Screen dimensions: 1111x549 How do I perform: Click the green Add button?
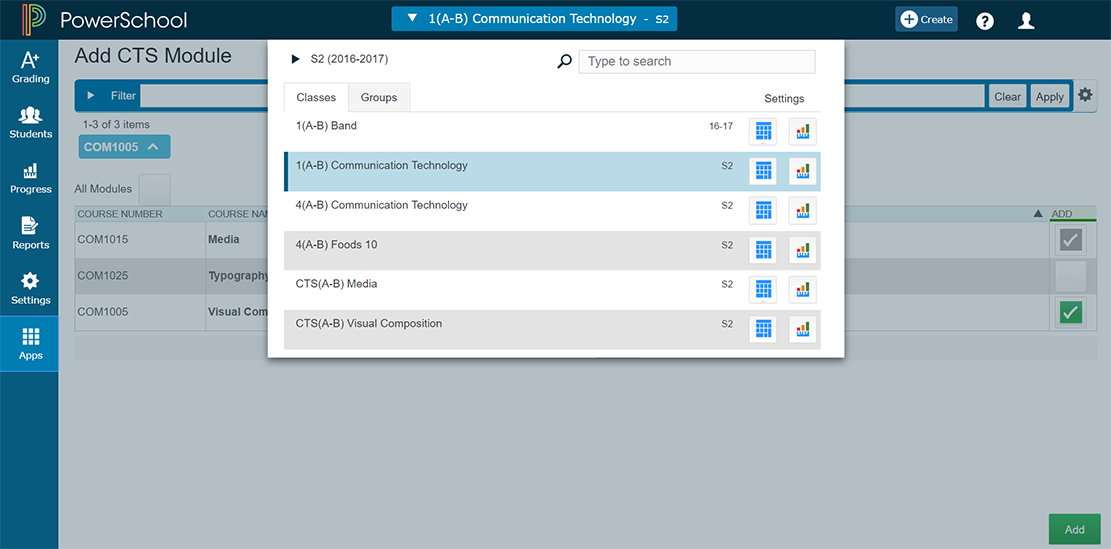coord(1074,529)
